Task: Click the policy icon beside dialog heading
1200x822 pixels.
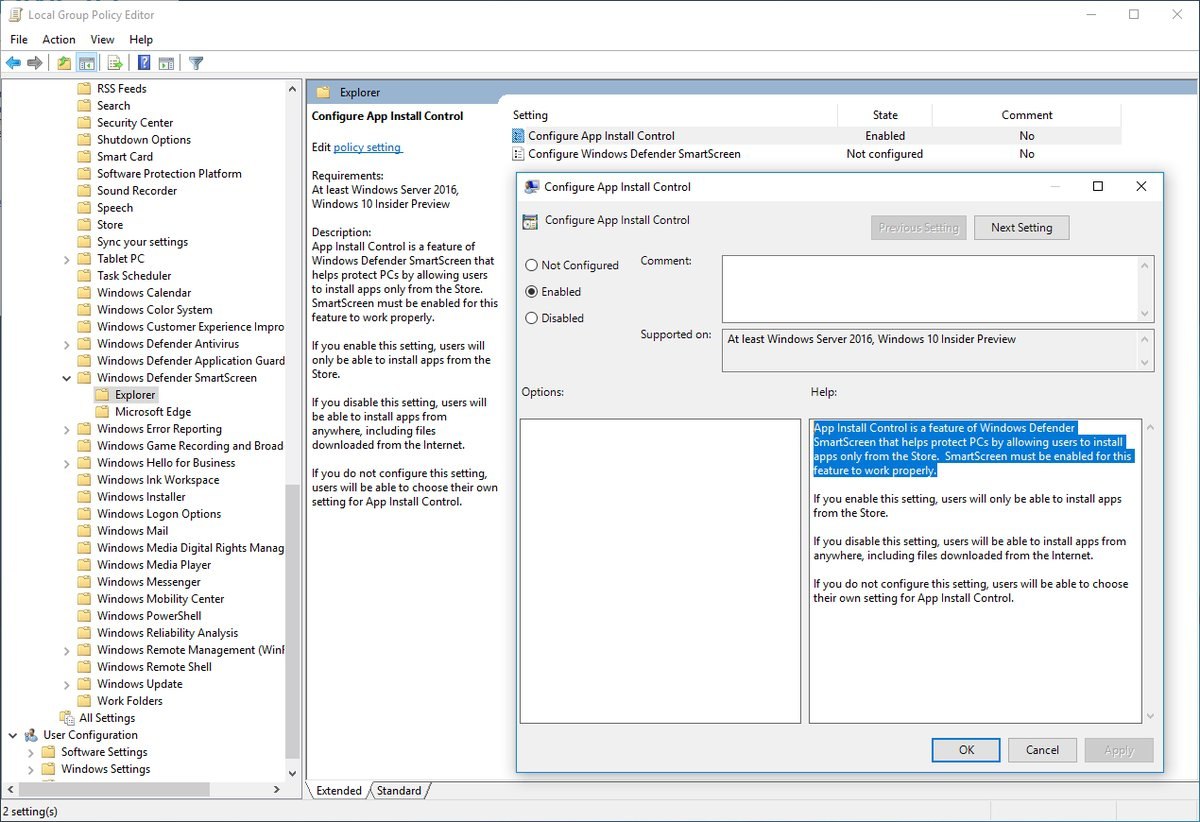Action: coord(530,222)
